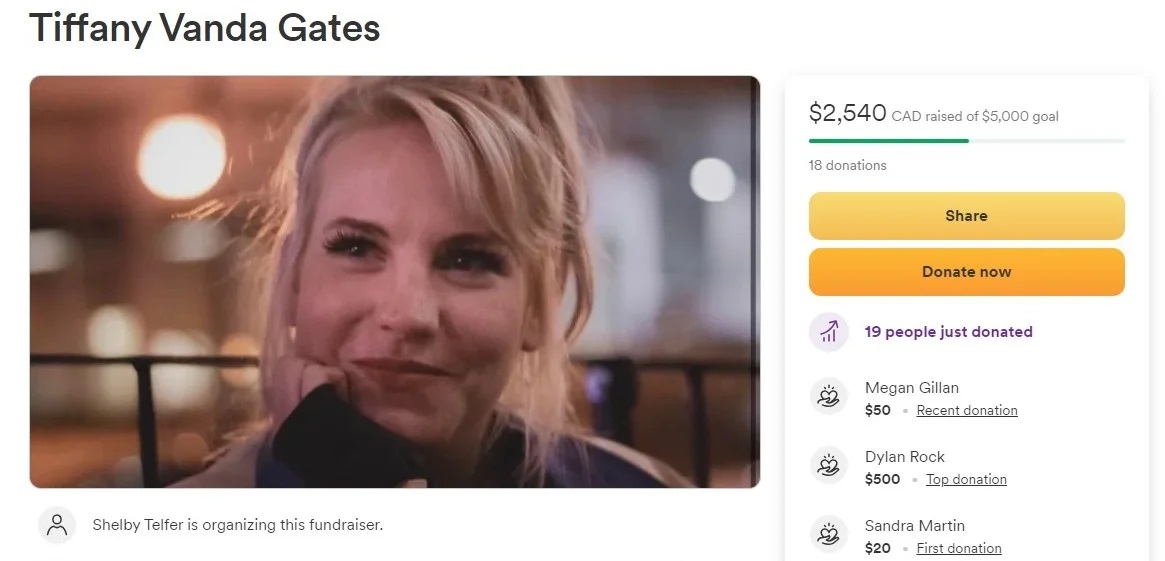Click the 19 people just donated text
Screen dimensions: 1165x561
coord(949,332)
